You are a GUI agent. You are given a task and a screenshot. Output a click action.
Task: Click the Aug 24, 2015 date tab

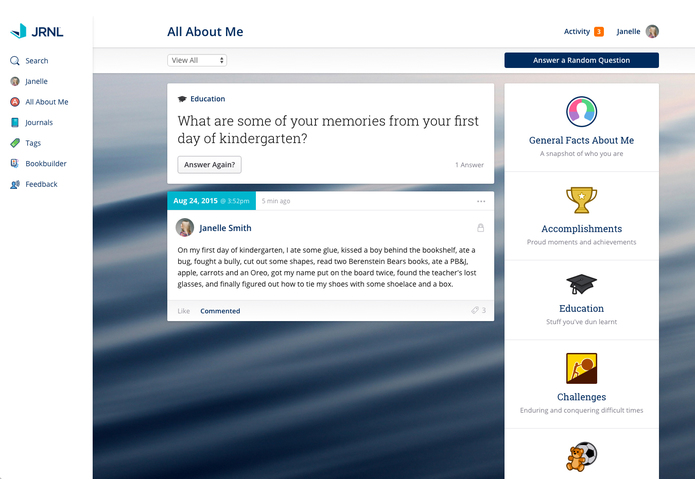pyautogui.click(x=211, y=201)
